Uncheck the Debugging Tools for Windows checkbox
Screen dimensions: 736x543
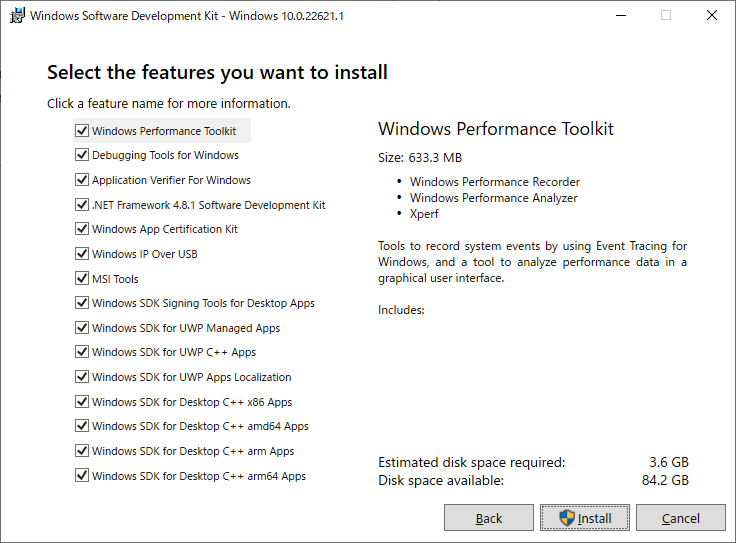coord(82,154)
